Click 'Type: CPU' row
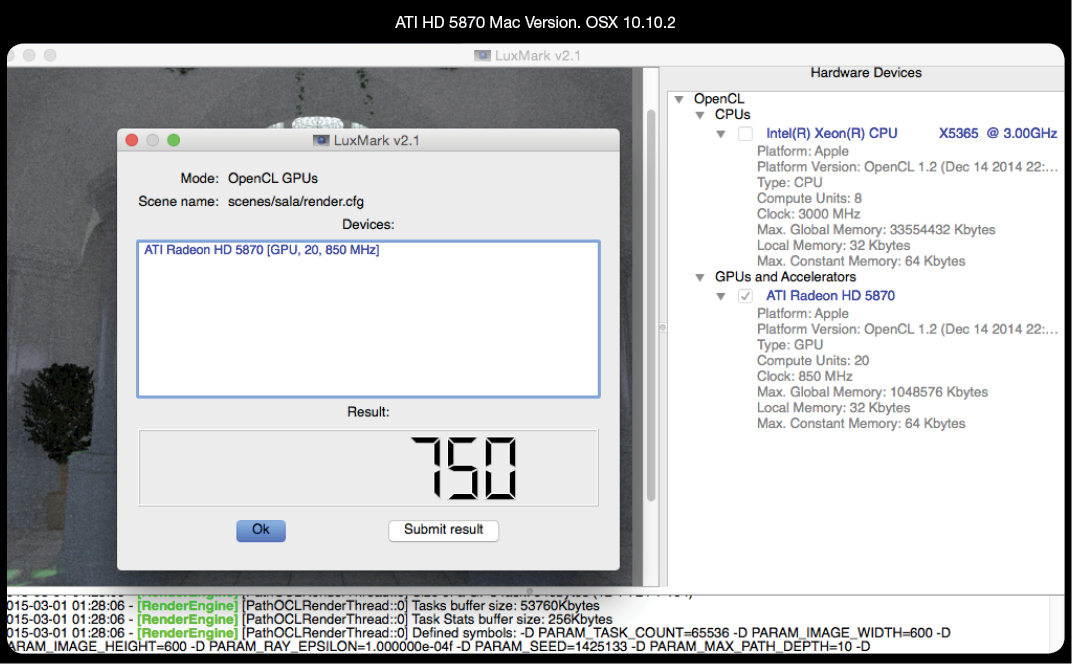 [x=789, y=183]
